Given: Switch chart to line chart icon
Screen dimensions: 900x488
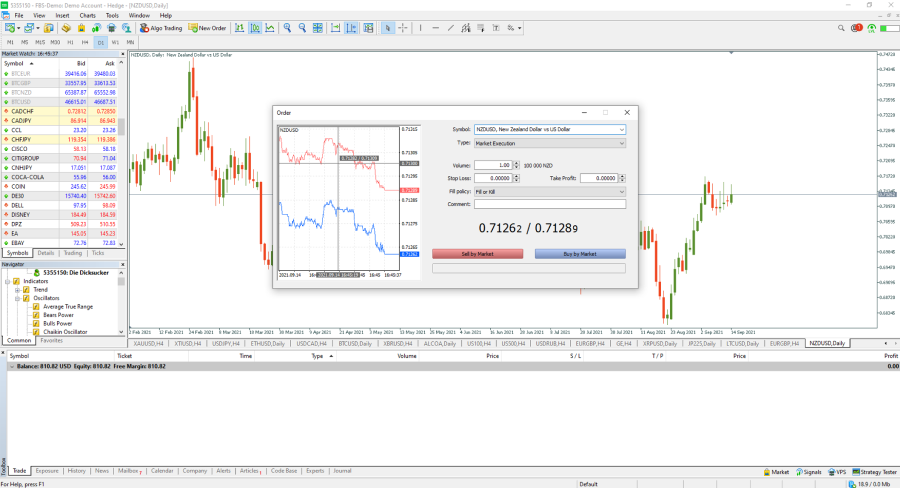Looking at the screenshot, I should (271, 28).
